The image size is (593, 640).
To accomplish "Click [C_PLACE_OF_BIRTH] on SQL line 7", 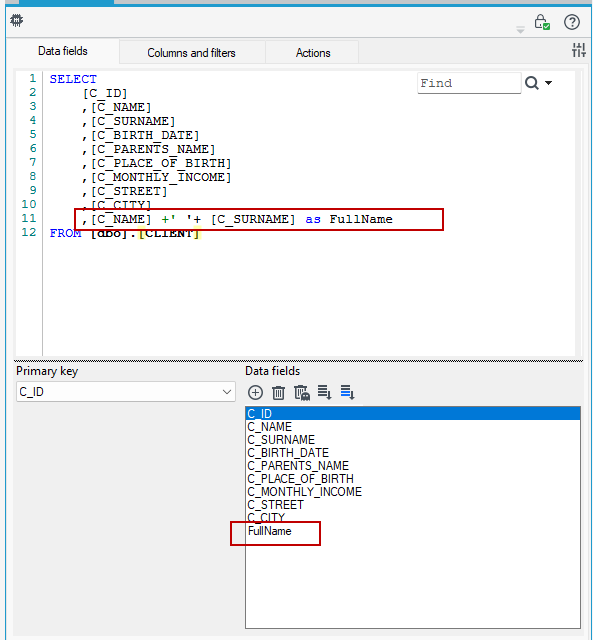I will pyautogui.click(x=161, y=163).
